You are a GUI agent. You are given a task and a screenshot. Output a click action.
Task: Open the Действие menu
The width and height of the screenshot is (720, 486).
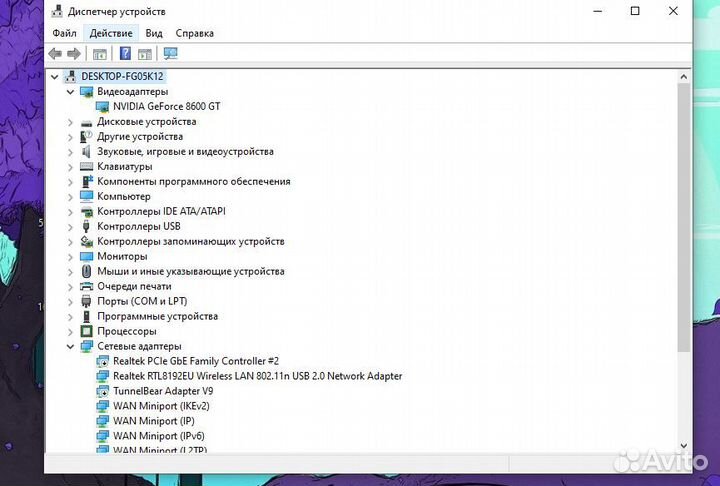click(x=111, y=33)
